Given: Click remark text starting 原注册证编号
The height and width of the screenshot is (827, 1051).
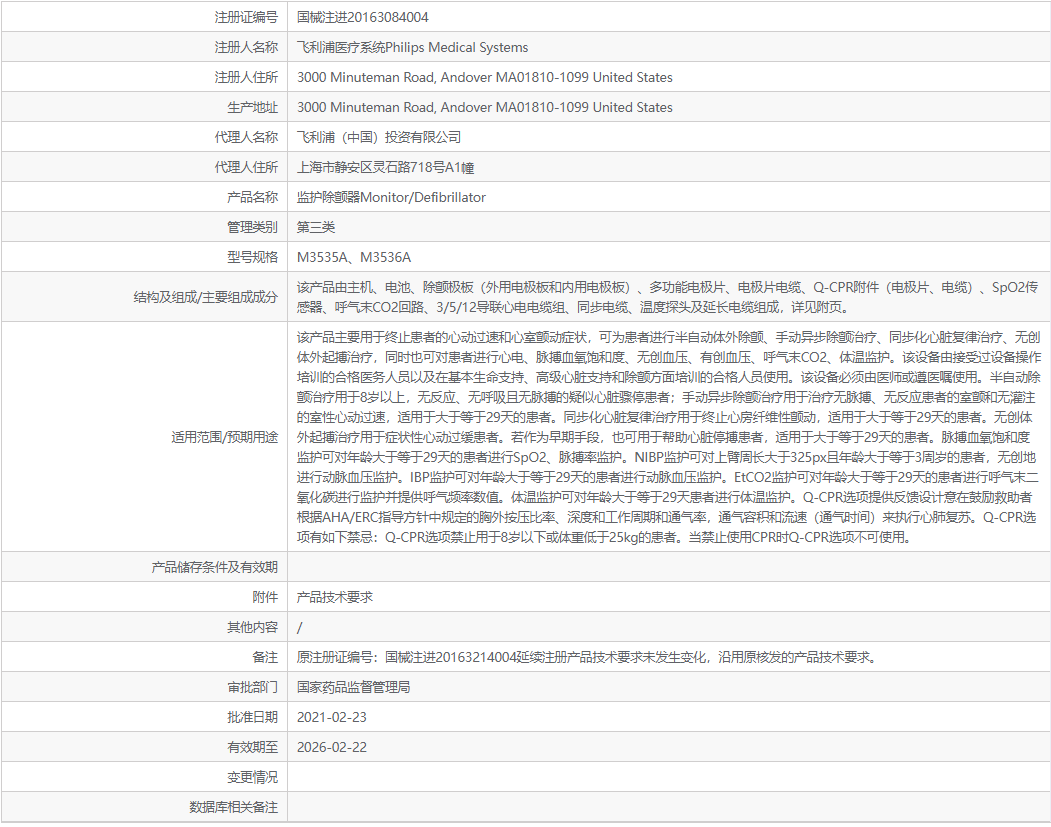Looking at the screenshot, I should coord(586,657).
